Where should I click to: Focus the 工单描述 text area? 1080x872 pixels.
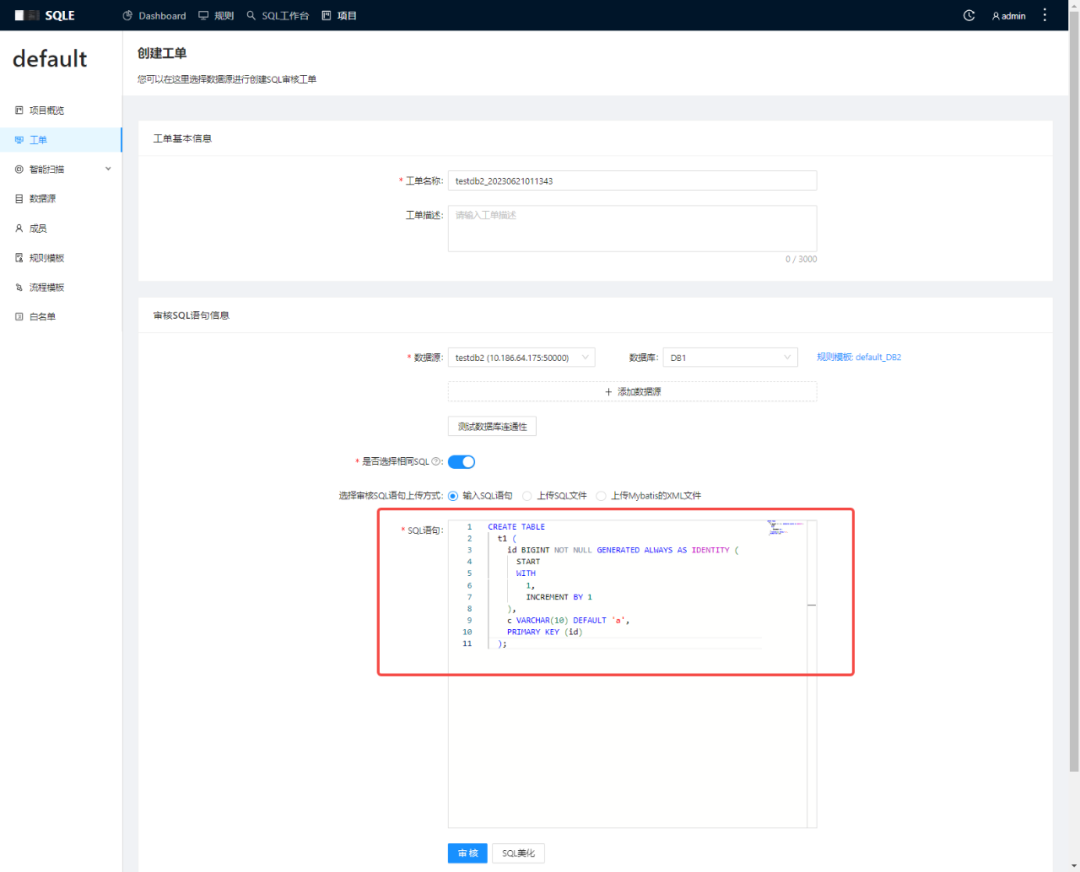pyautogui.click(x=632, y=228)
